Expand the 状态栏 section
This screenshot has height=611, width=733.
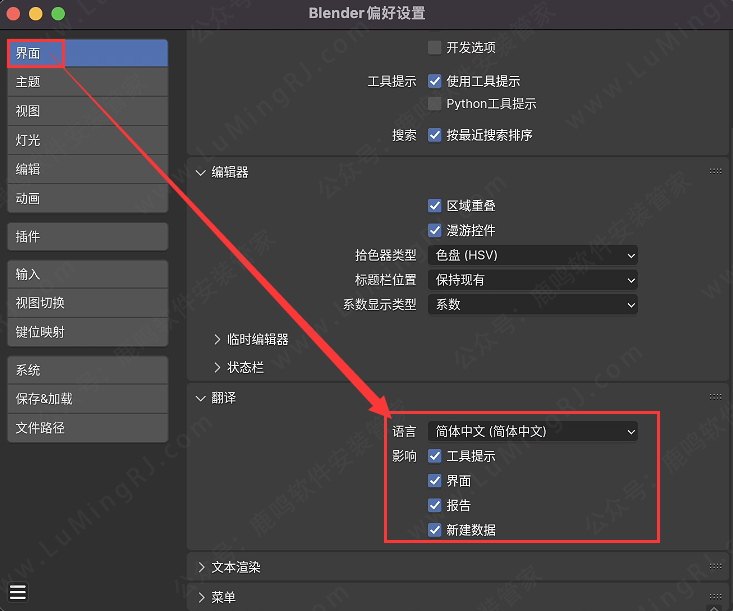click(239, 368)
